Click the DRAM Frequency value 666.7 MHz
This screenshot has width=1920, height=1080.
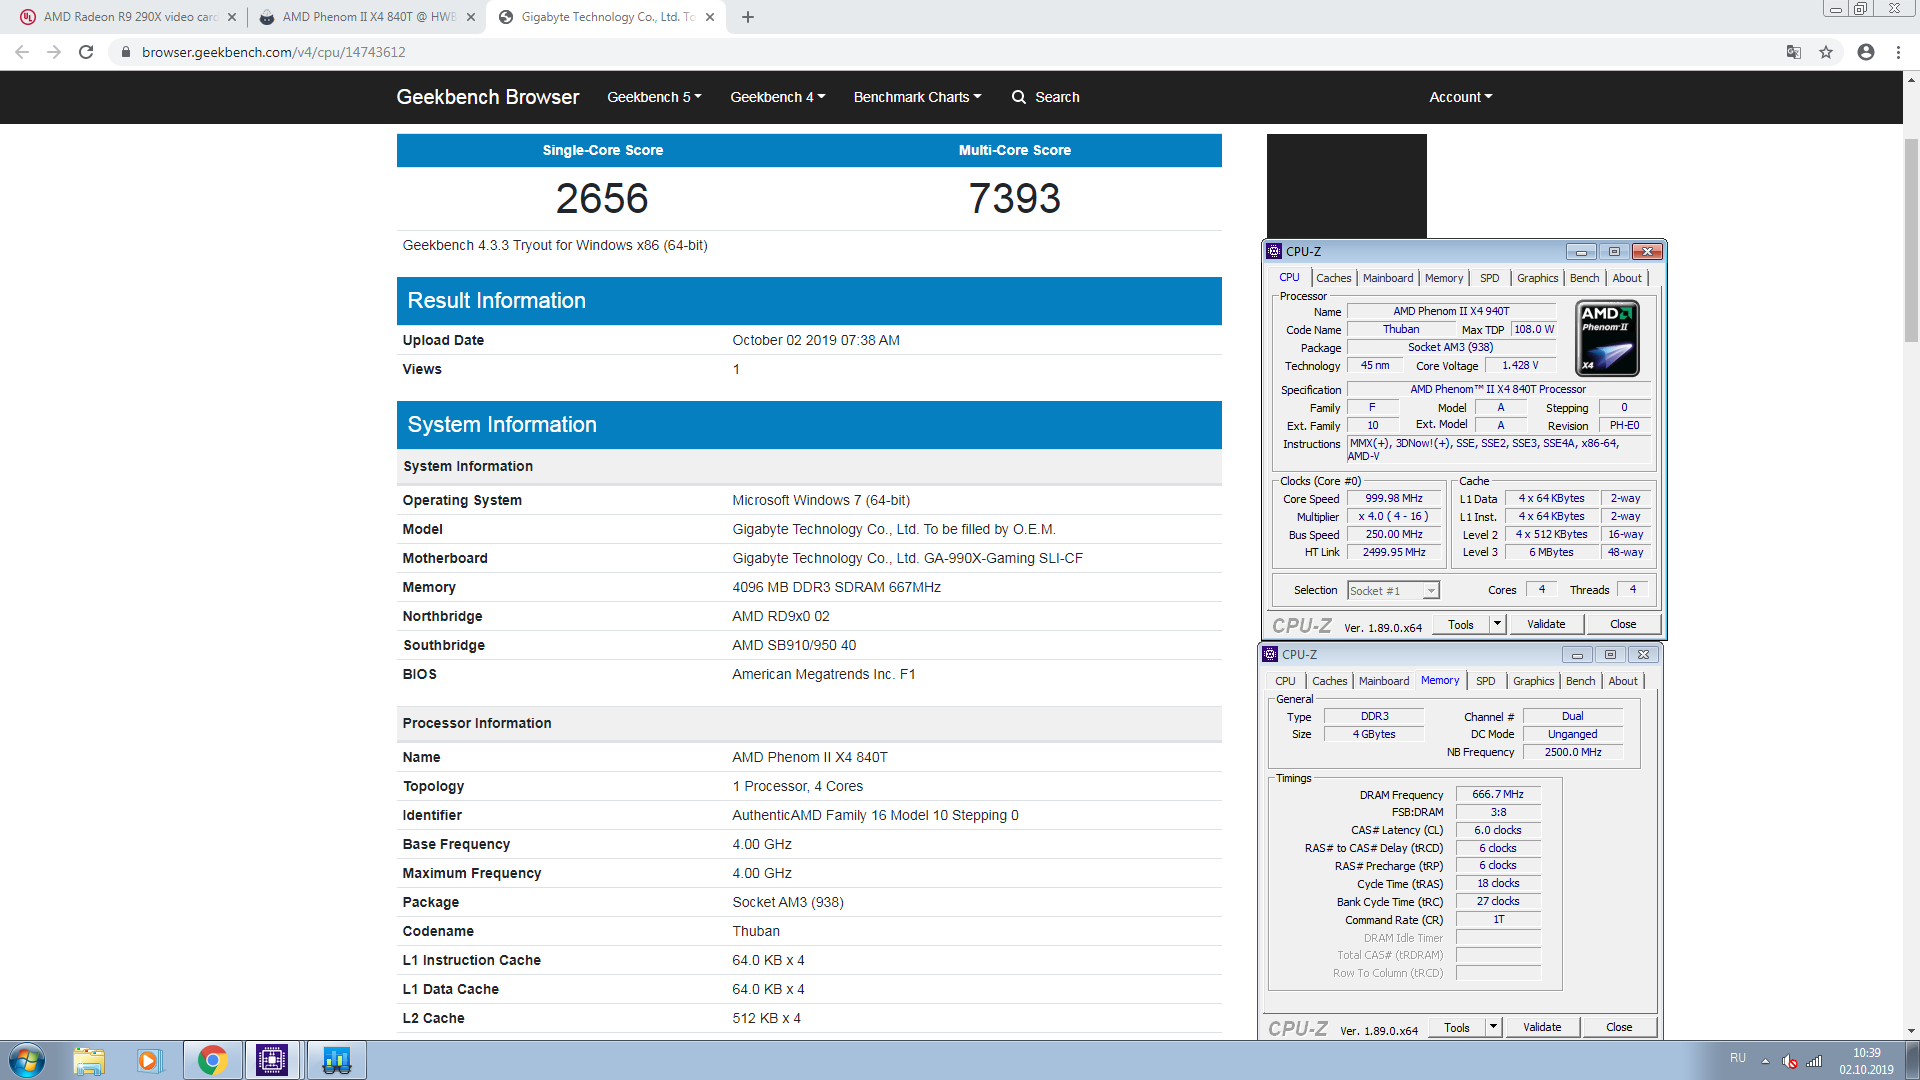[1498, 794]
